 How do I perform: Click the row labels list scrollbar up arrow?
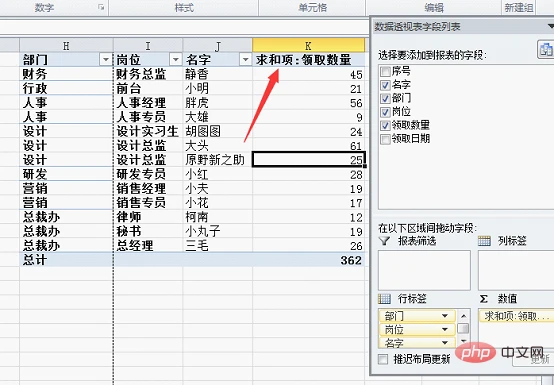[463, 315]
